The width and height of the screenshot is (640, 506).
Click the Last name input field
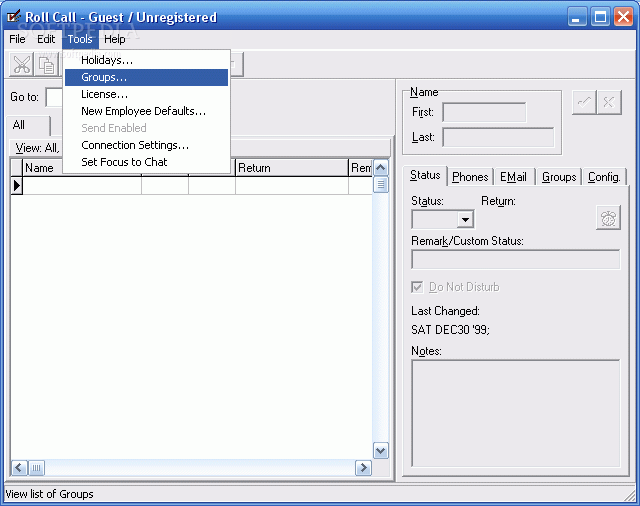(x=498, y=137)
